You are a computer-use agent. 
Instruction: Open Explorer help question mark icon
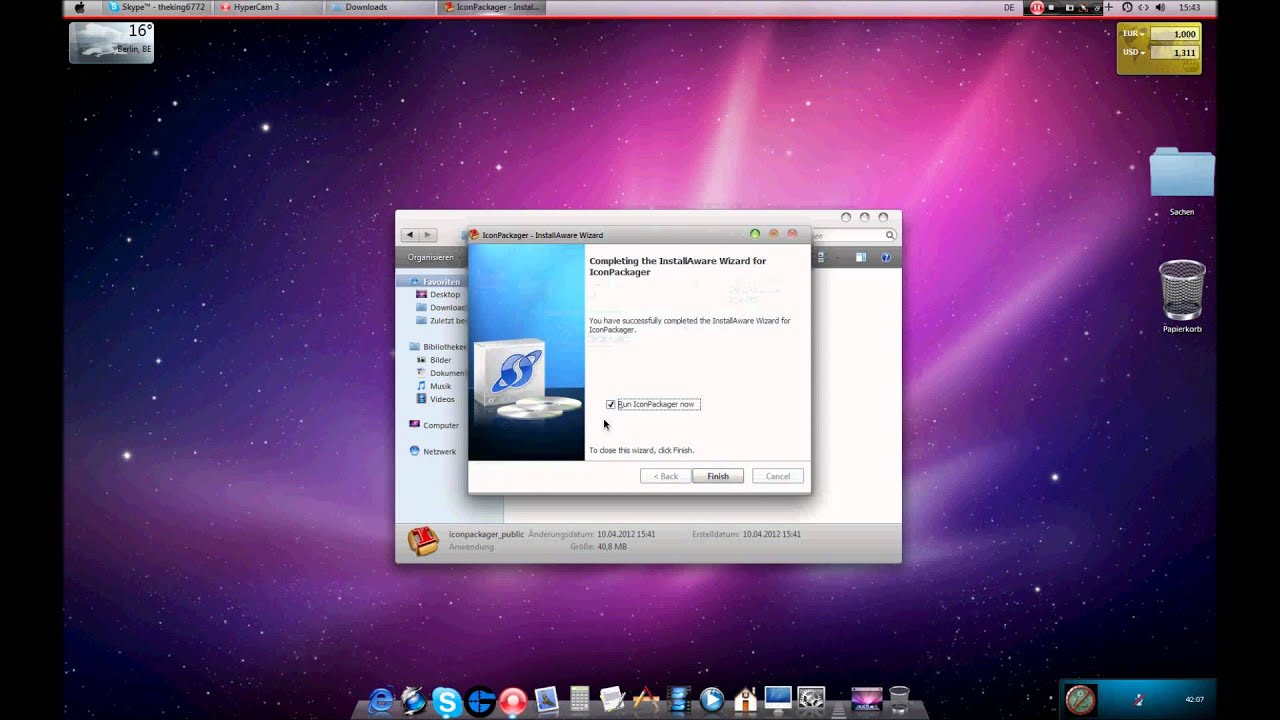tap(885, 258)
